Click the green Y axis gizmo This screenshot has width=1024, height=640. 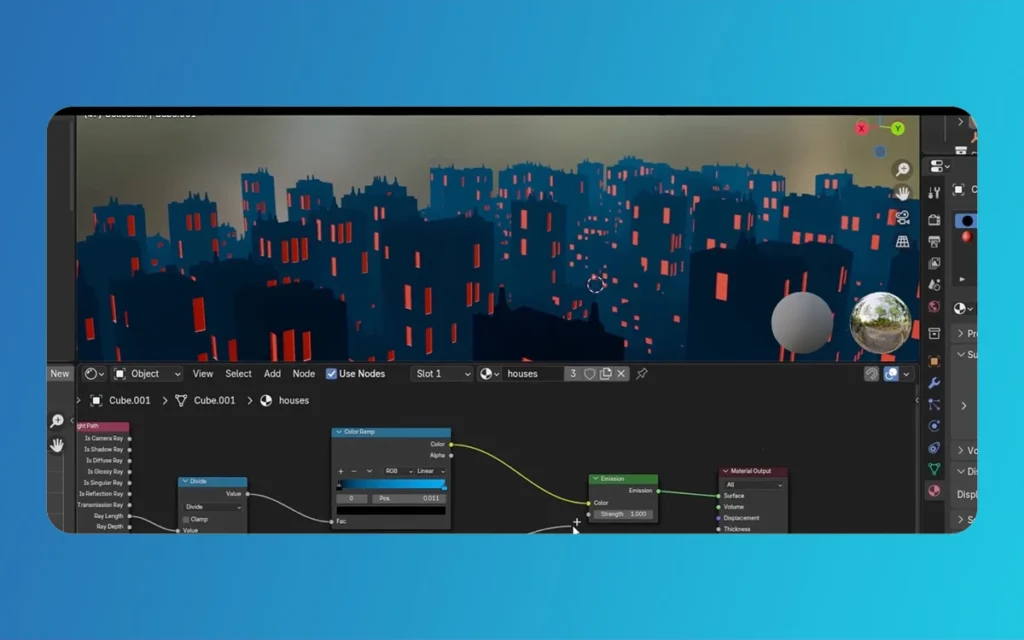(x=898, y=129)
